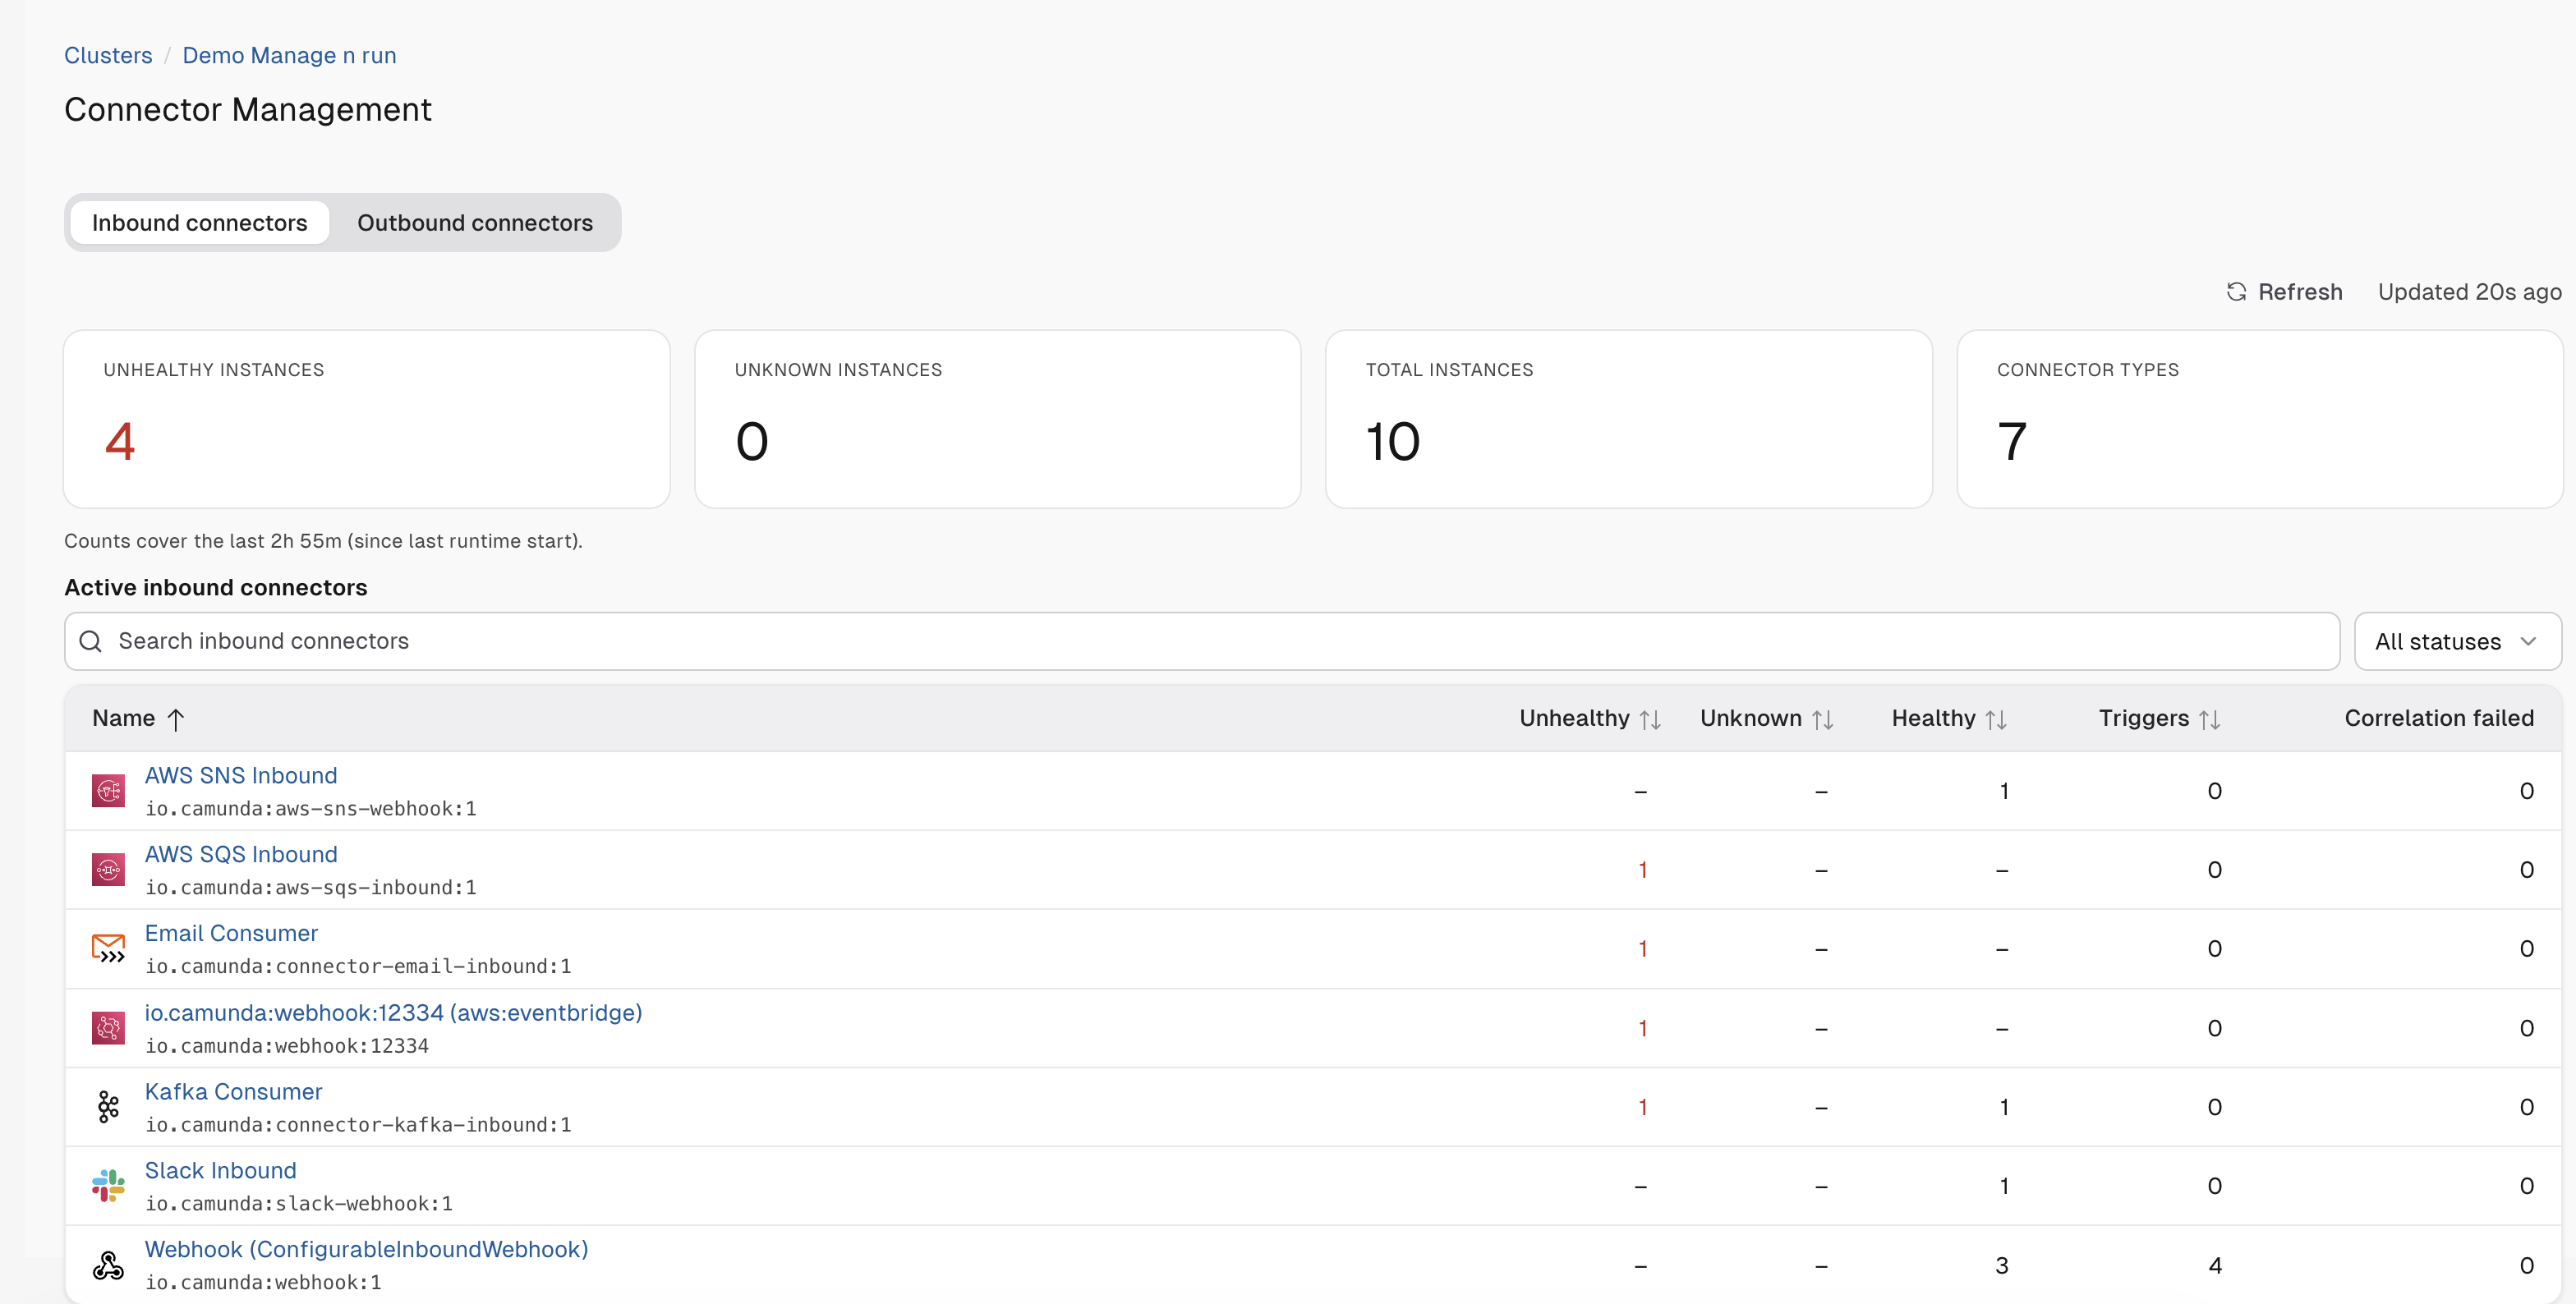Click healthy count 3 in Webhook row
Image resolution: width=2576 pixels, height=1304 pixels.
2001,1266
